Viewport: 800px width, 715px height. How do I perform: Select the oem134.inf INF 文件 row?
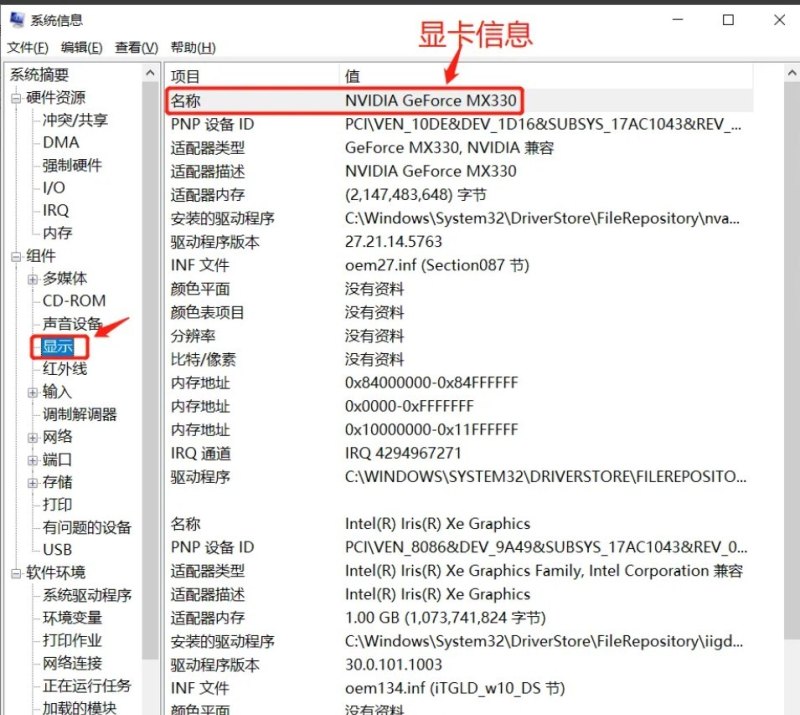coord(459,688)
